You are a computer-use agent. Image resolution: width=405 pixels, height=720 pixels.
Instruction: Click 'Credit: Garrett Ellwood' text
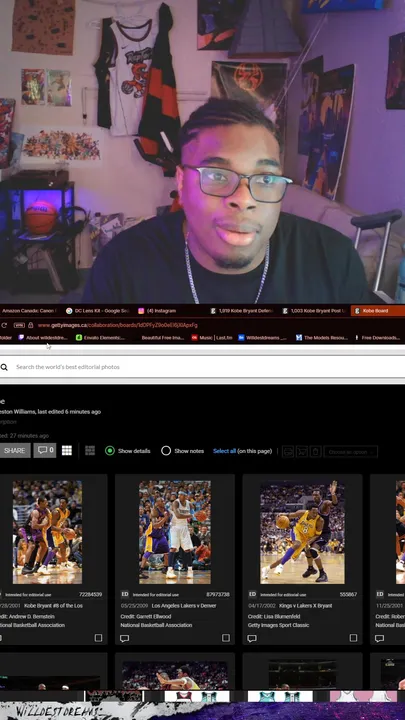click(x=146, y=616)
